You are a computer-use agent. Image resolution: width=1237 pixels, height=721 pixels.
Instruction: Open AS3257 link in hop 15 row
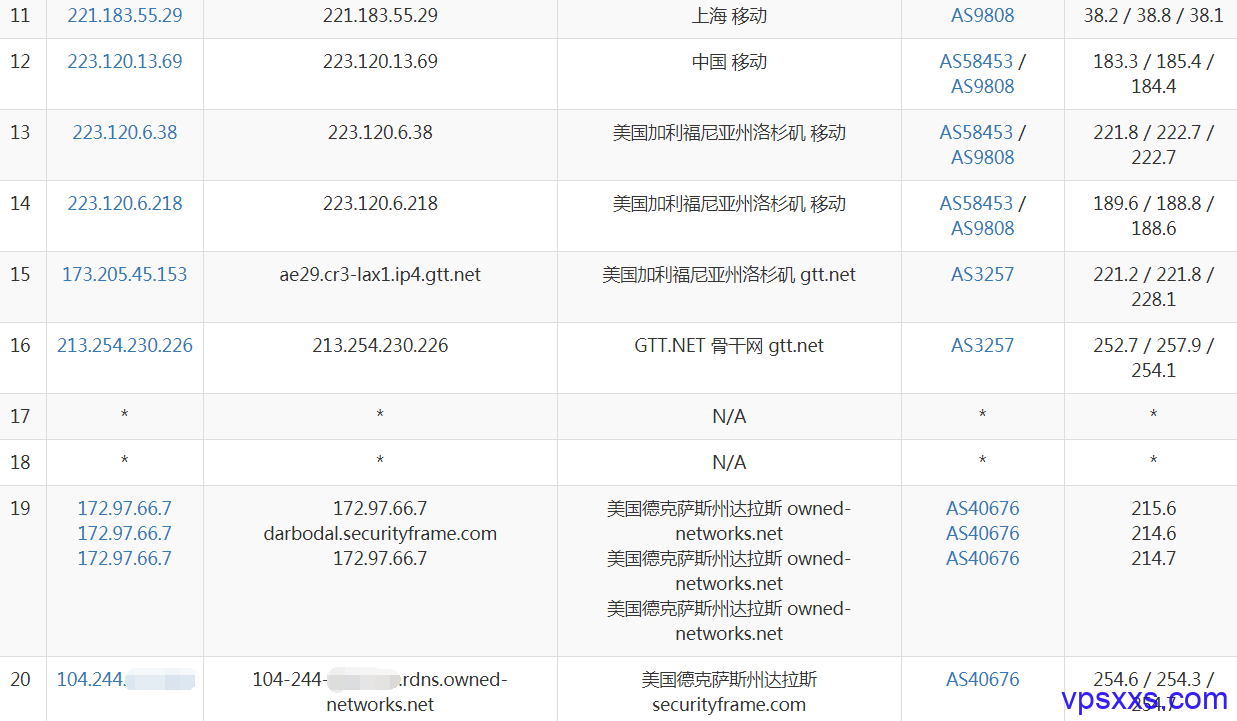982,274
